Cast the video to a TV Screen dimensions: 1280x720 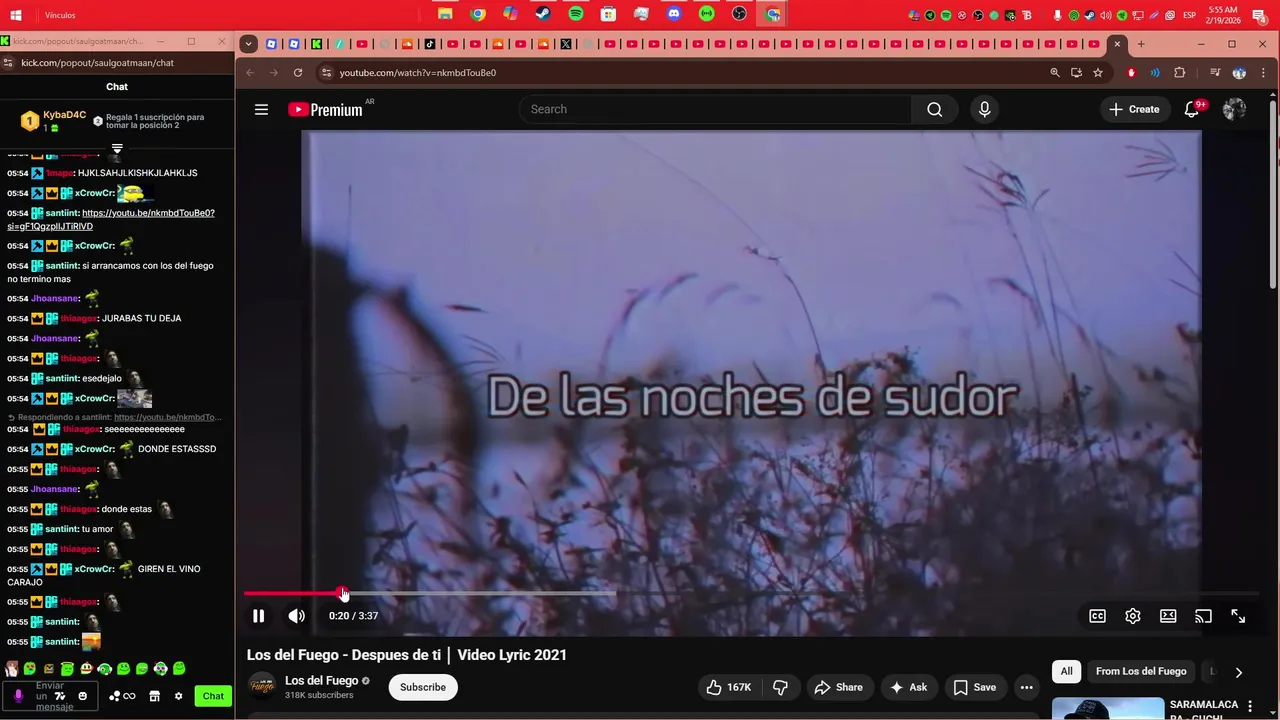click(x=1203, y=616)
